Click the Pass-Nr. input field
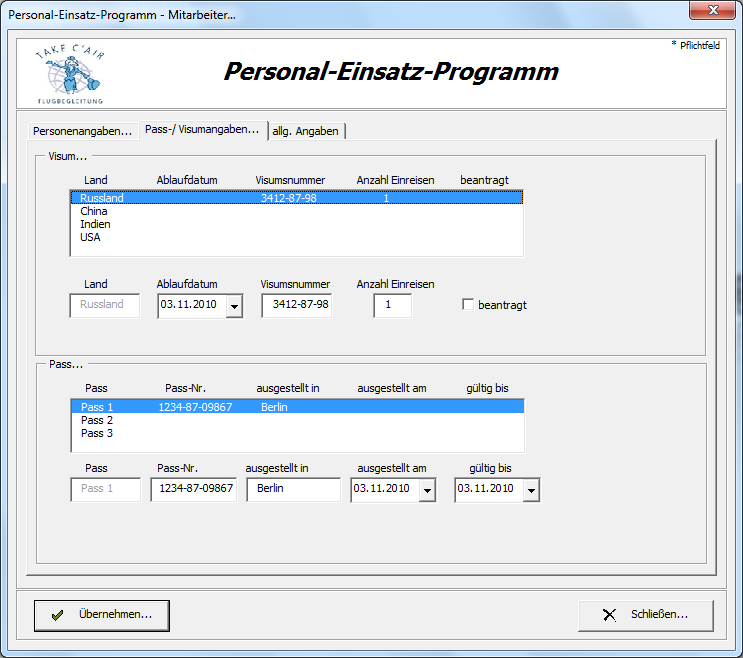 point(193,489)
